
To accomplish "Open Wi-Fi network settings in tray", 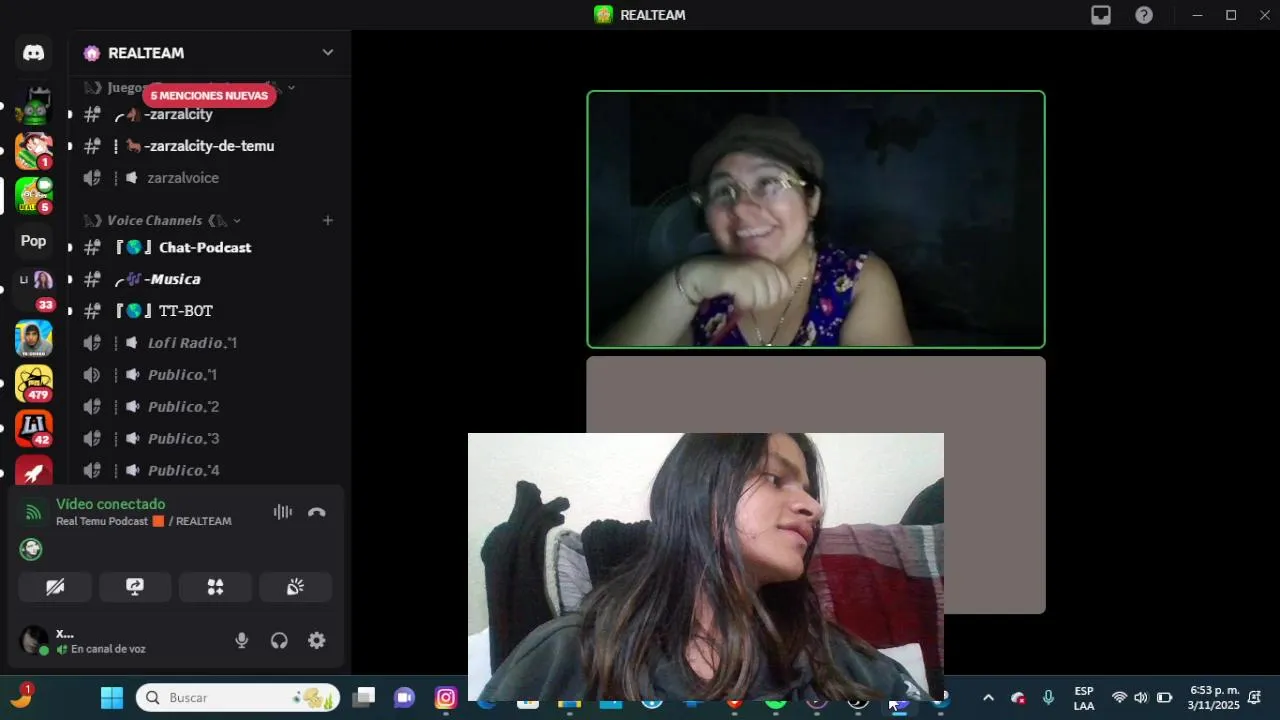I will [x=1119, y=697].
